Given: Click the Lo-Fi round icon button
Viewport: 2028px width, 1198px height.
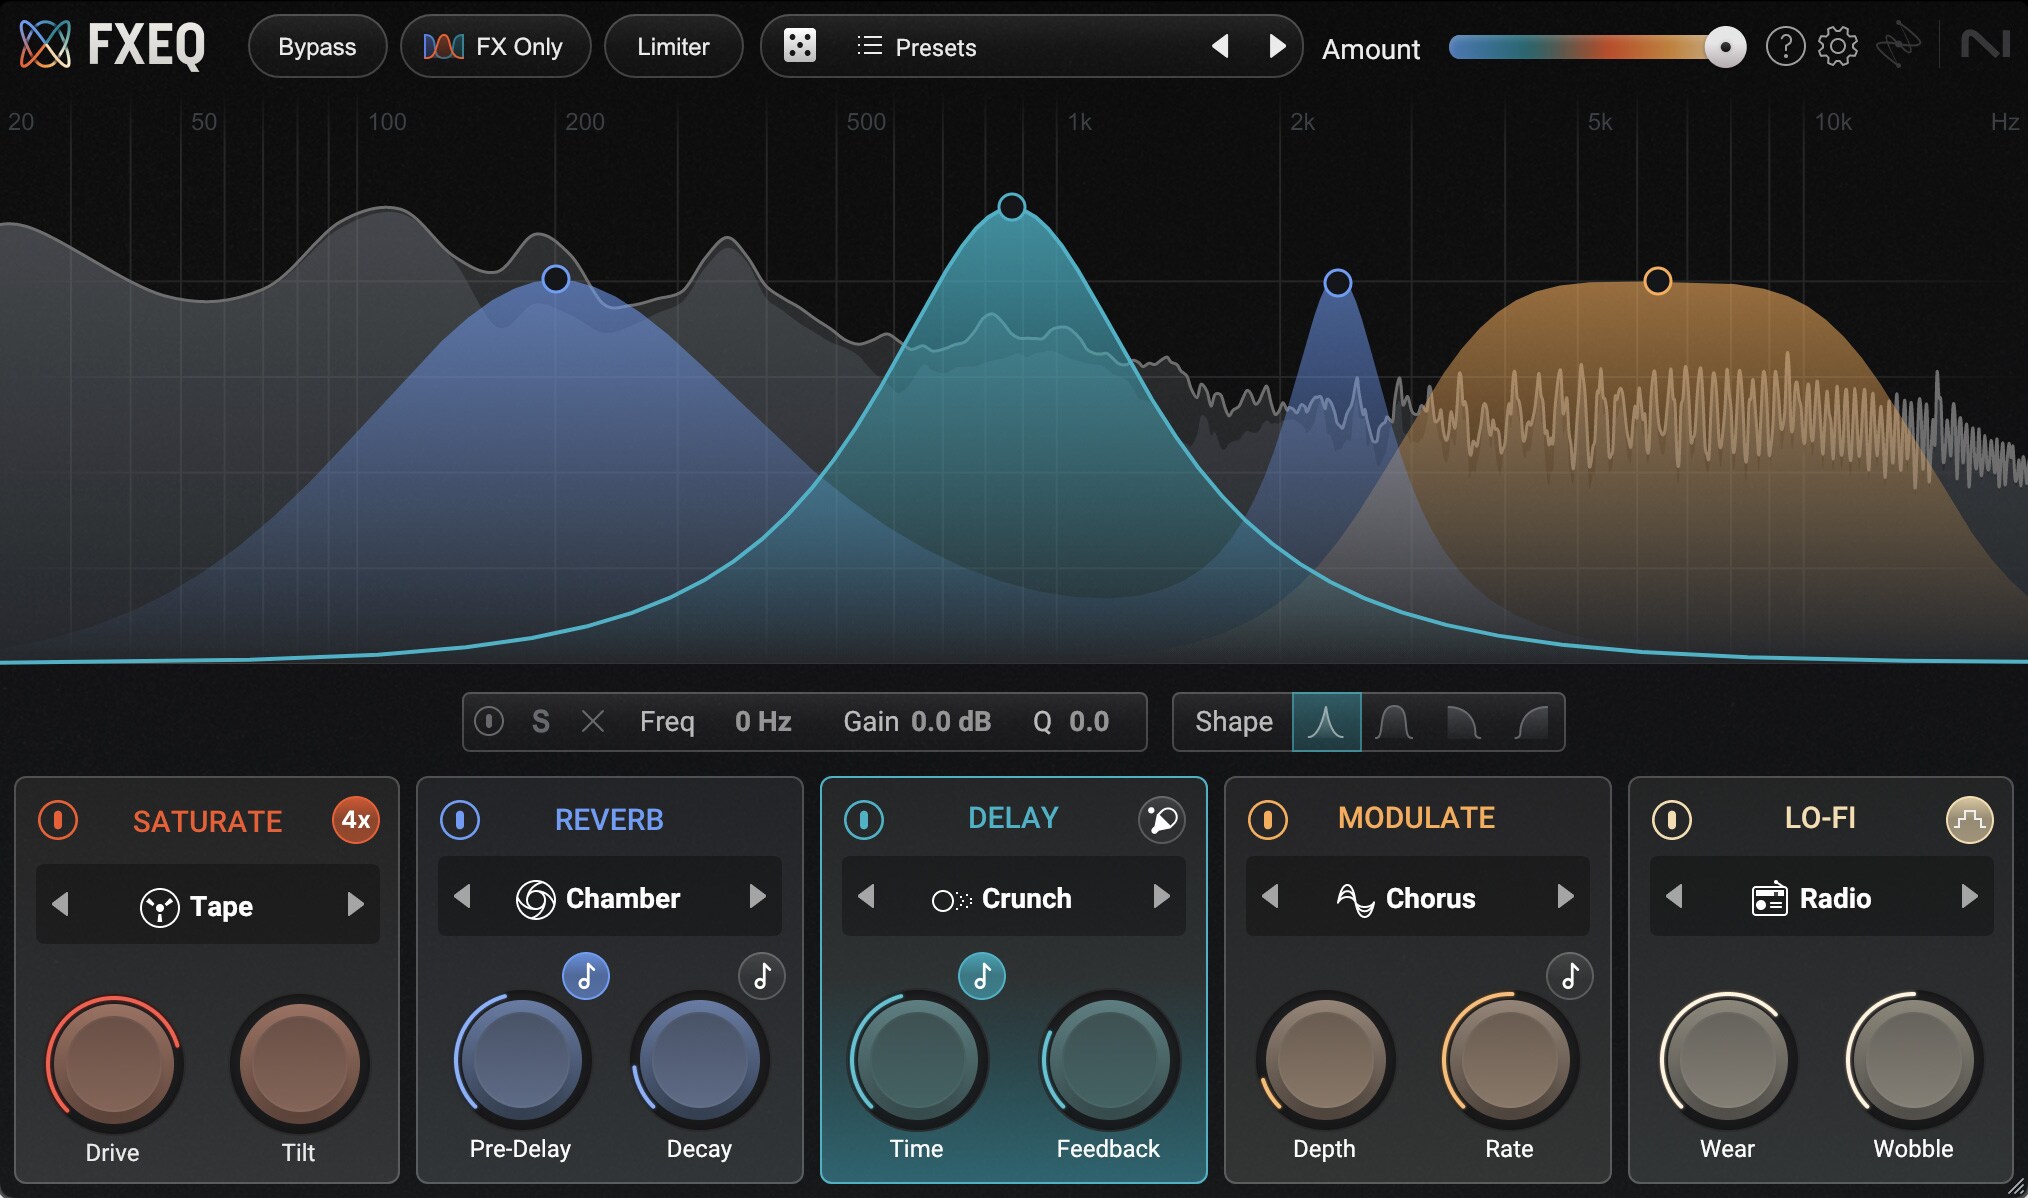Looking at the screenshot, I should [x=1968, y=820].
